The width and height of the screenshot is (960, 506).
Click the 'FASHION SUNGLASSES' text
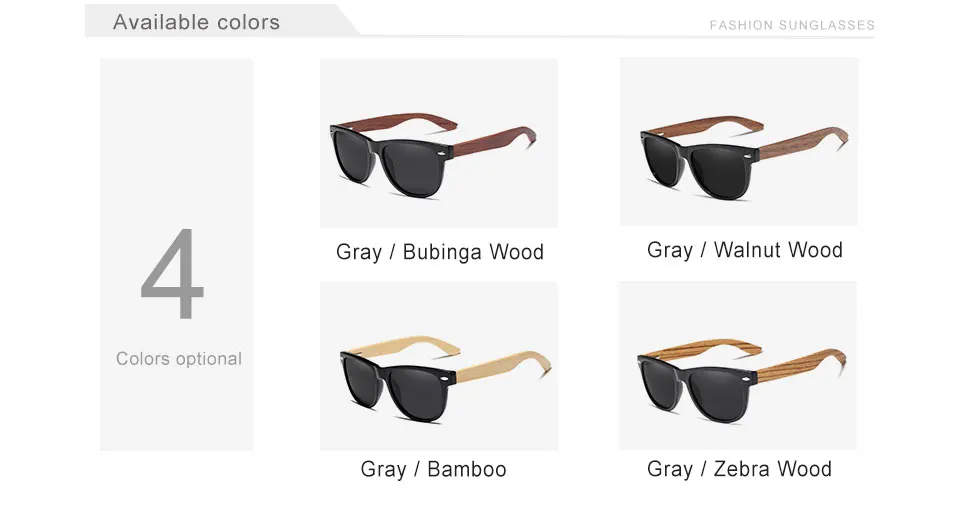[792, 25]
